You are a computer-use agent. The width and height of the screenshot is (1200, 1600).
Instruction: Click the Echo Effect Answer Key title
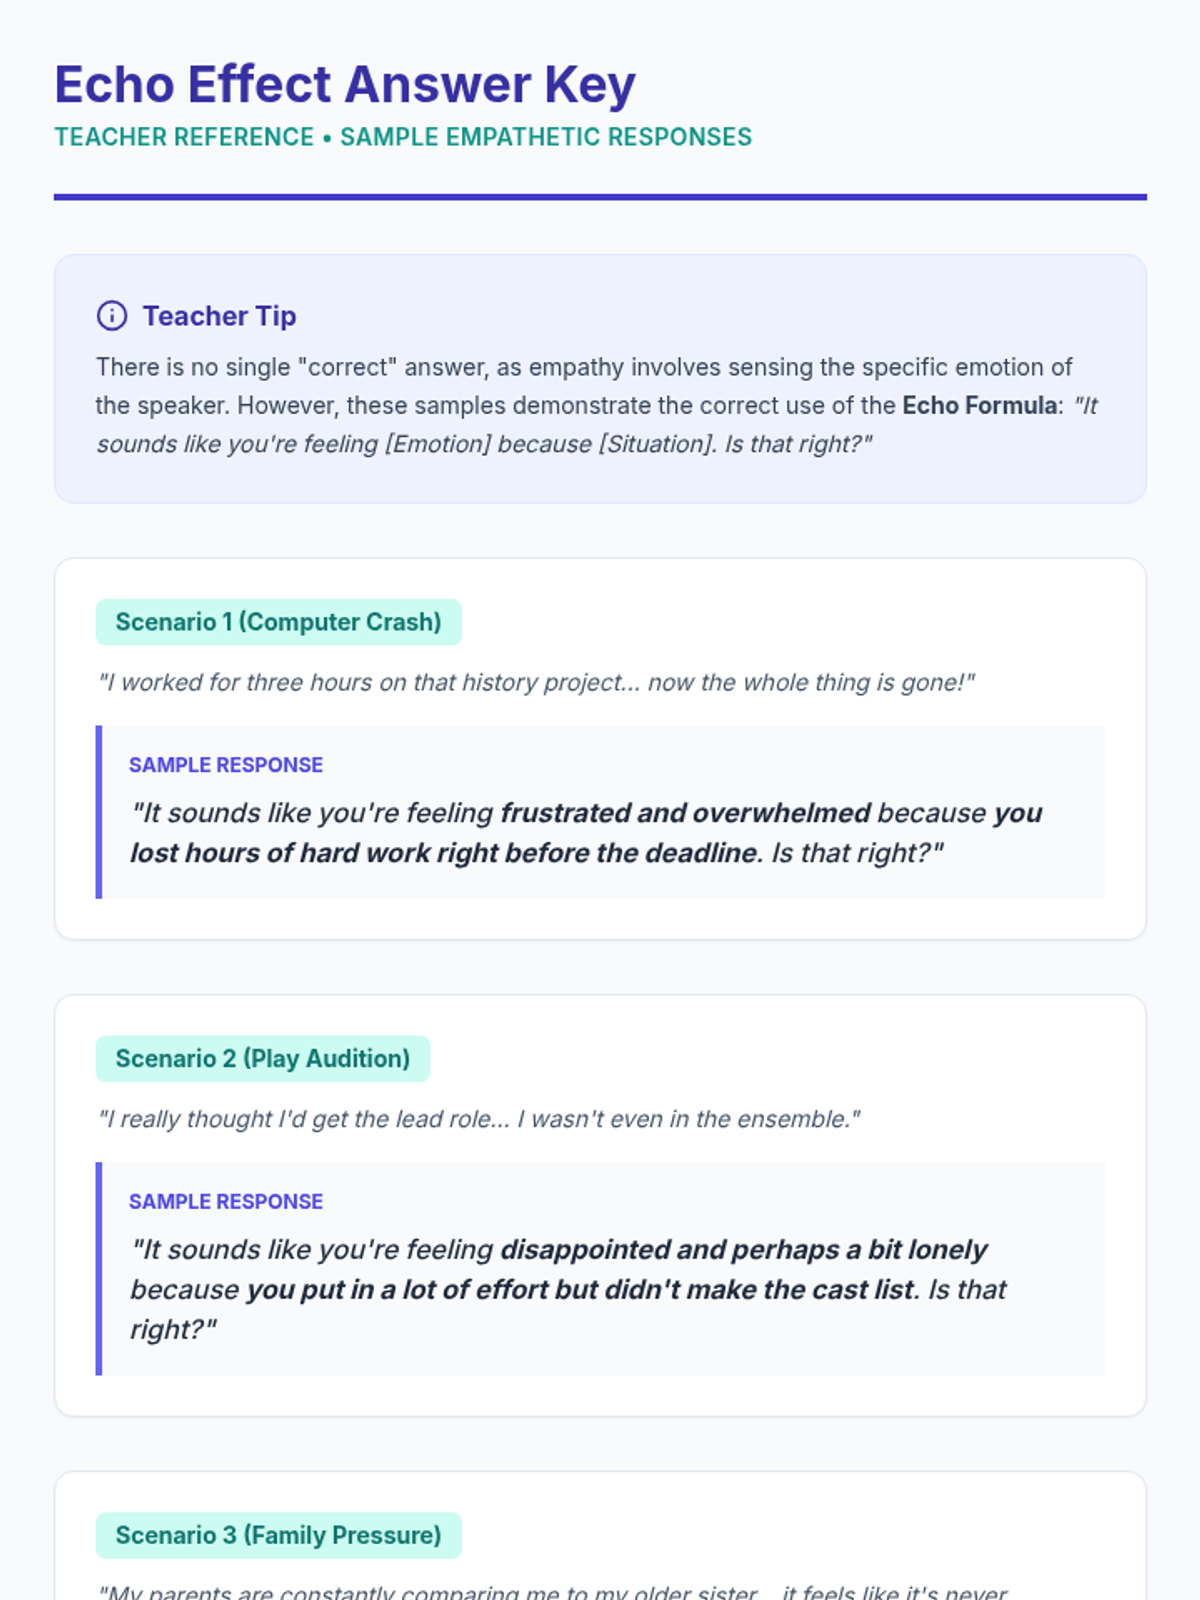pyautogui.click(x=345, y=85)
